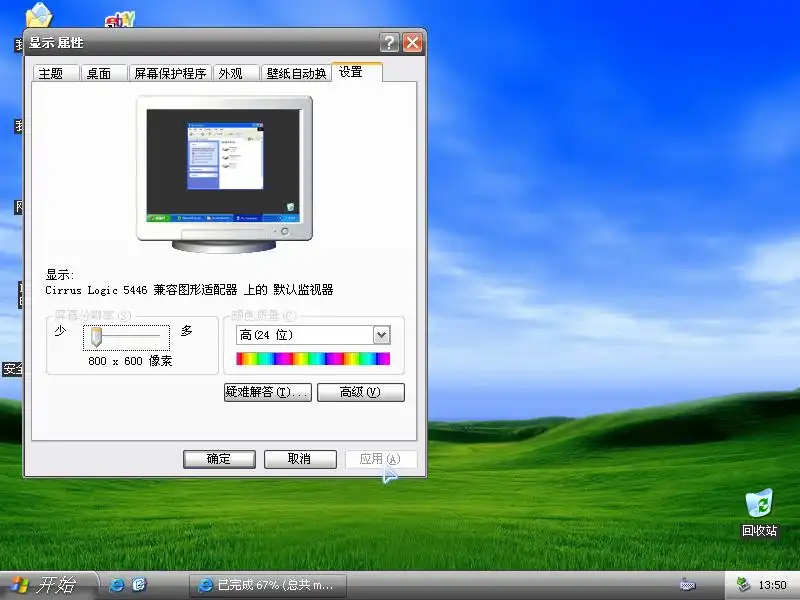The image size is (800, 600).
Task: Open the 屏幕保护程序 tab
Action: coord(170,73)
